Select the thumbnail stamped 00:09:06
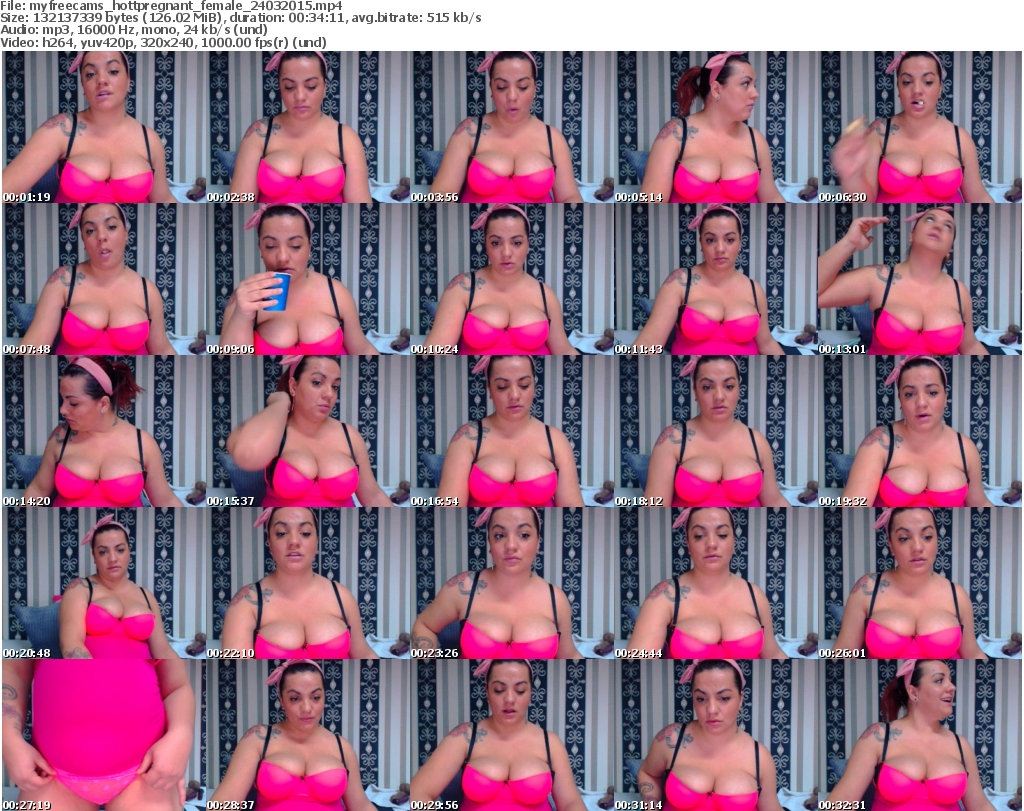1024x811 pixels. (308, 279)
